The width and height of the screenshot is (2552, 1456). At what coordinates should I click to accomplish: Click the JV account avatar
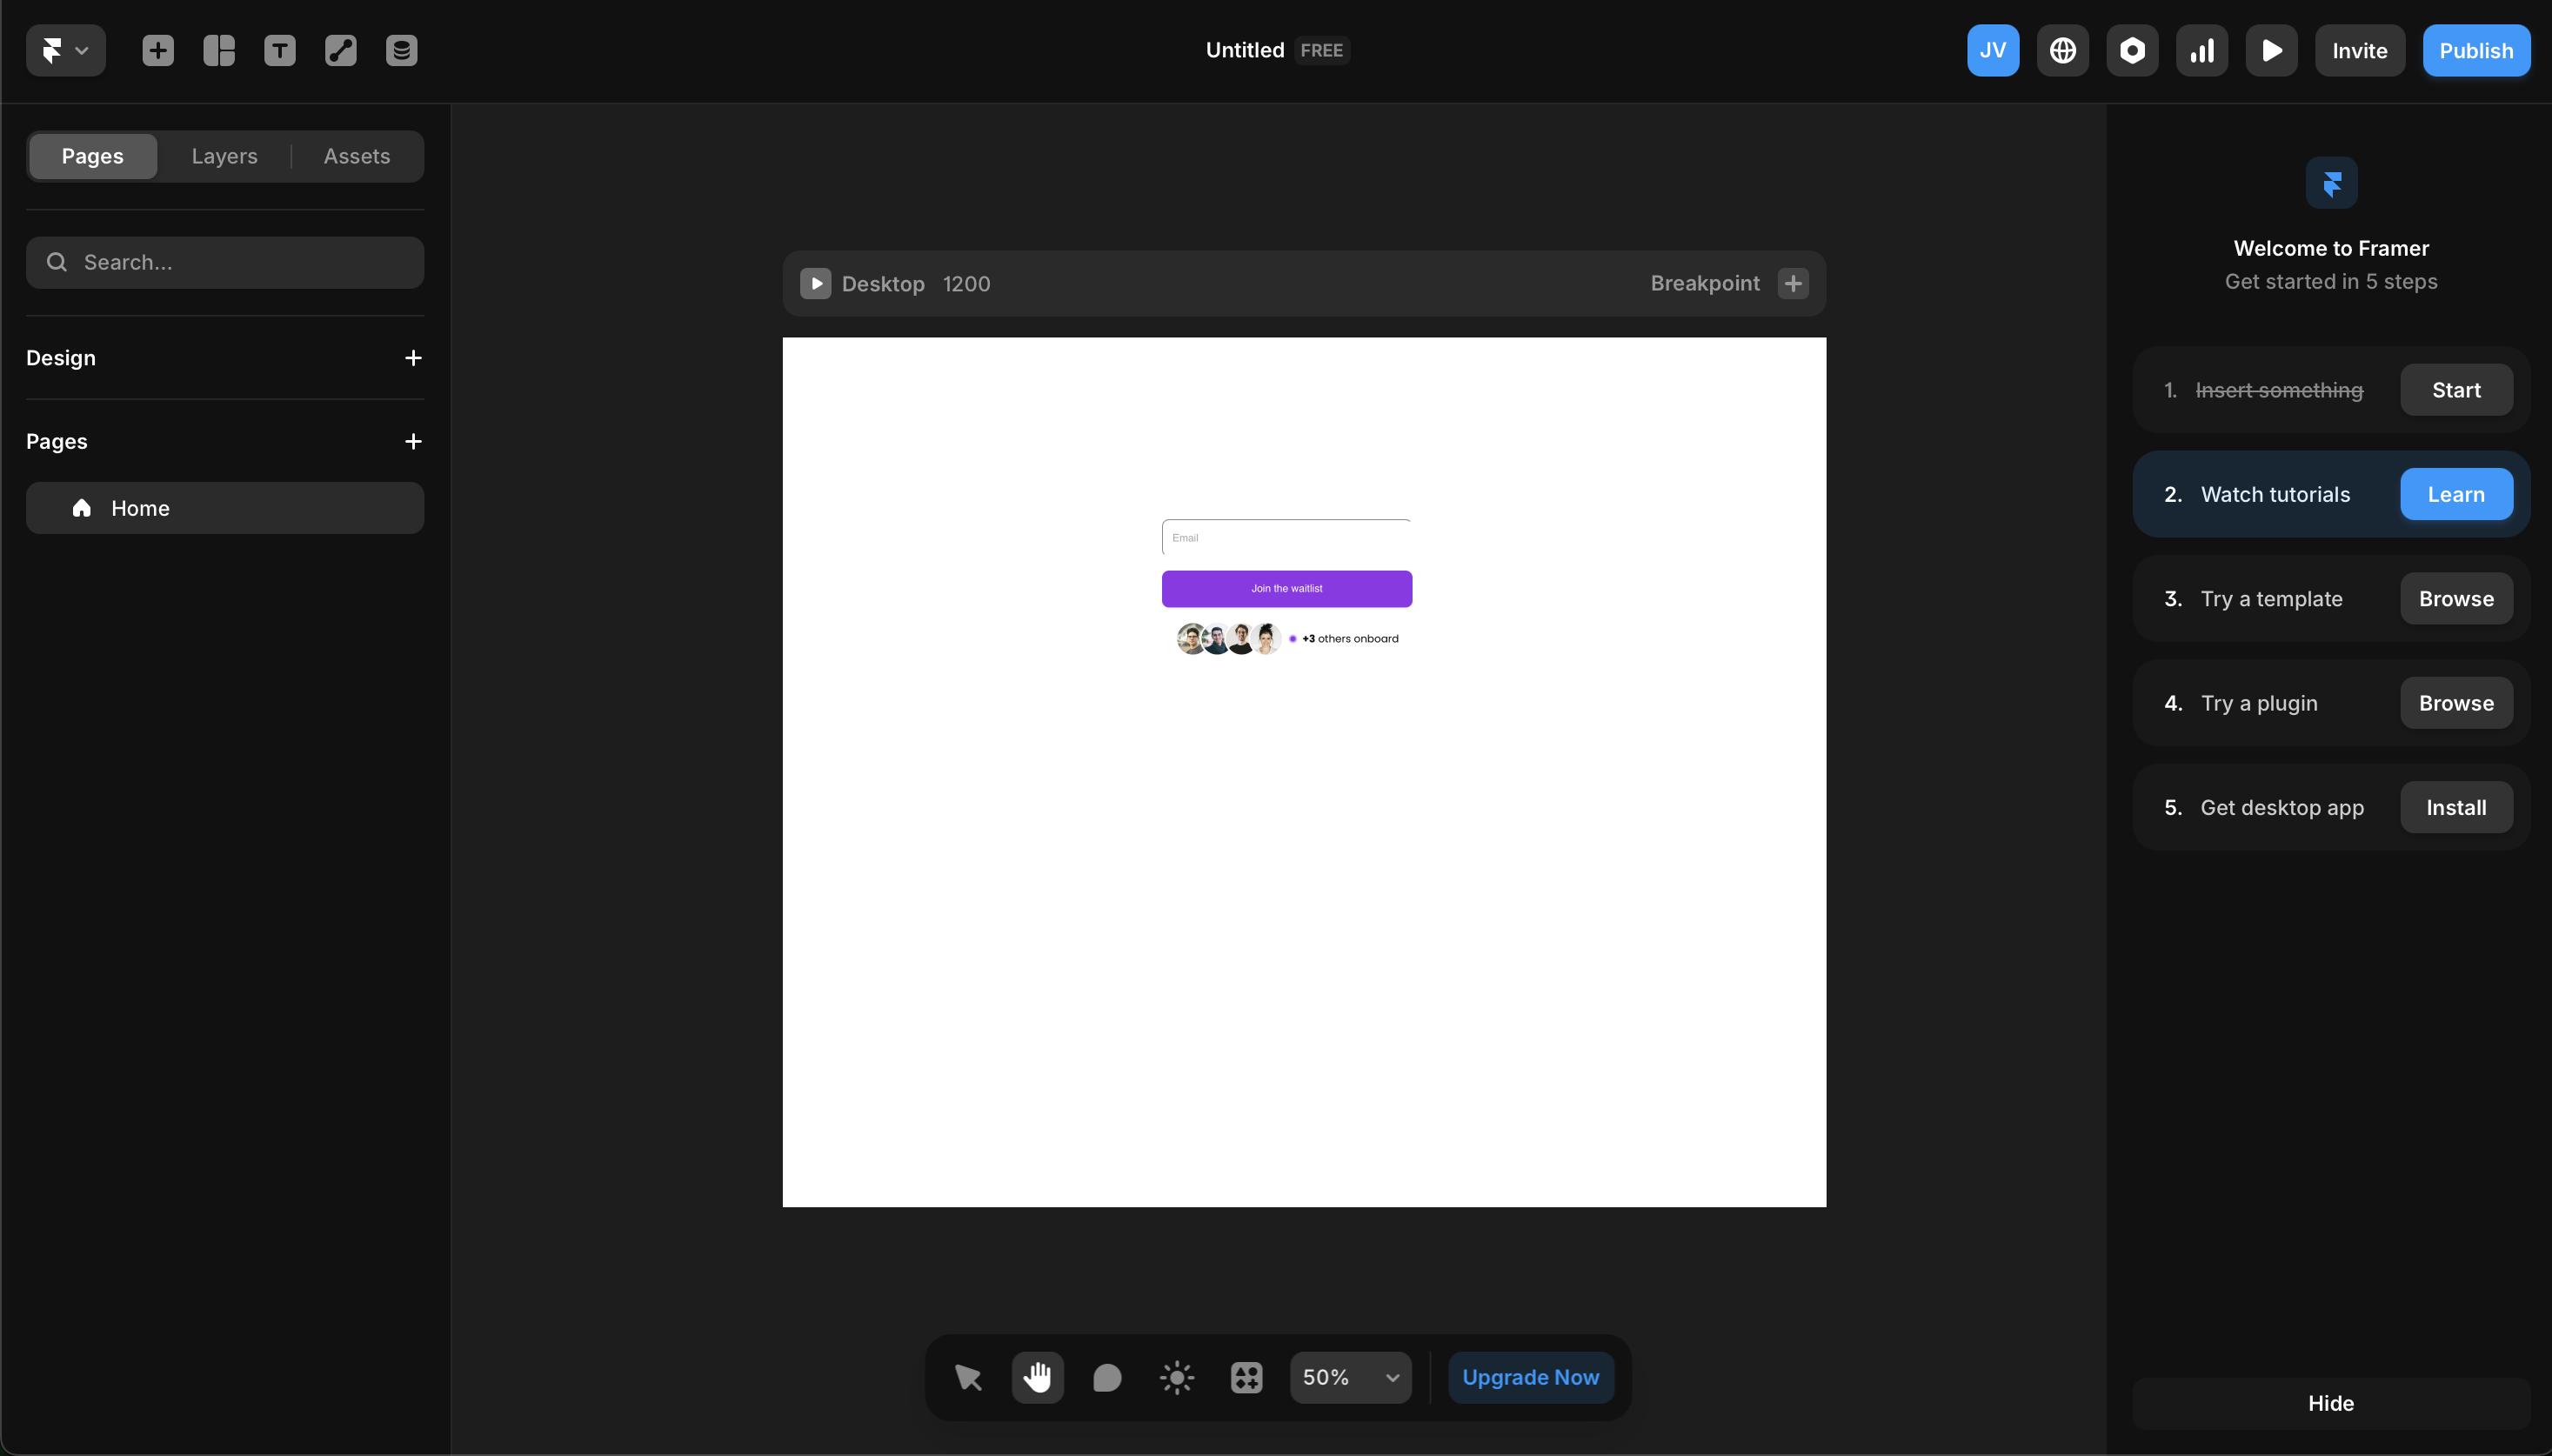pyautogui.click(x=1991, y=50)
